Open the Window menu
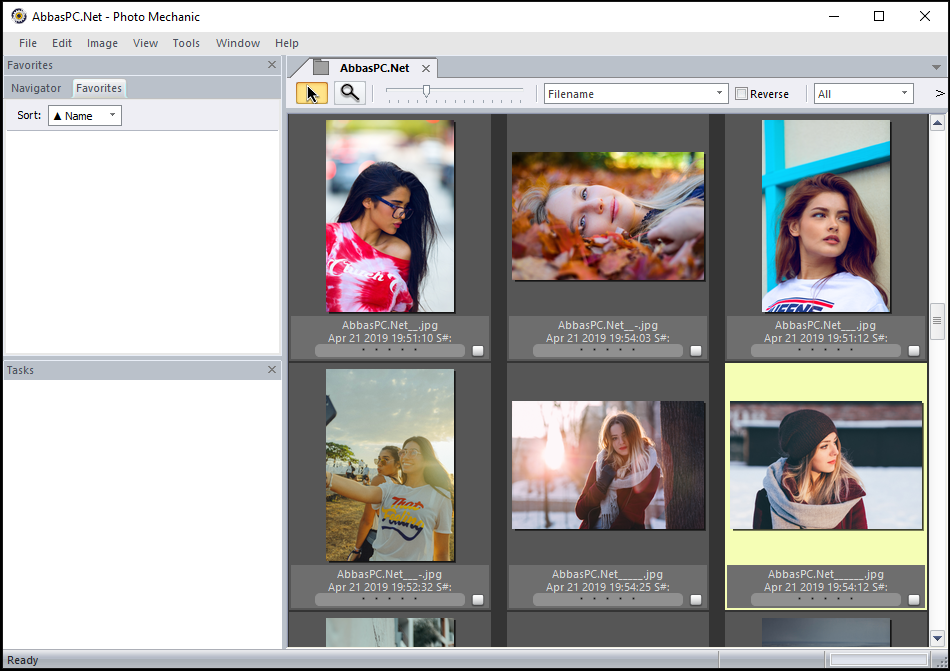 (238, 43)
